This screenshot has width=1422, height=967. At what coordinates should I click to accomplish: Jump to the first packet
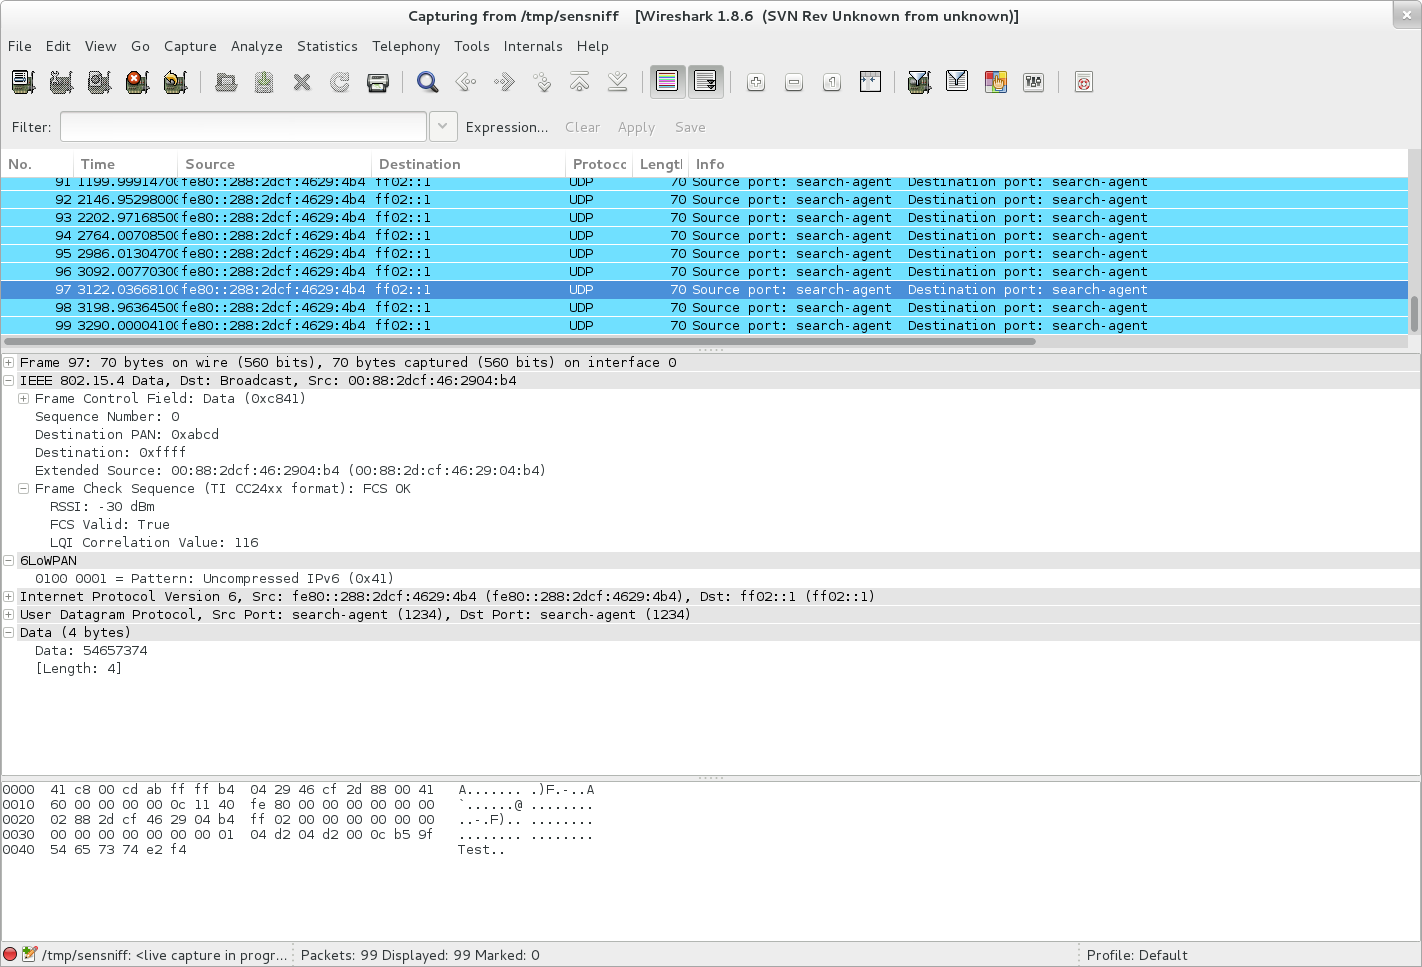[x=580, y=82]
